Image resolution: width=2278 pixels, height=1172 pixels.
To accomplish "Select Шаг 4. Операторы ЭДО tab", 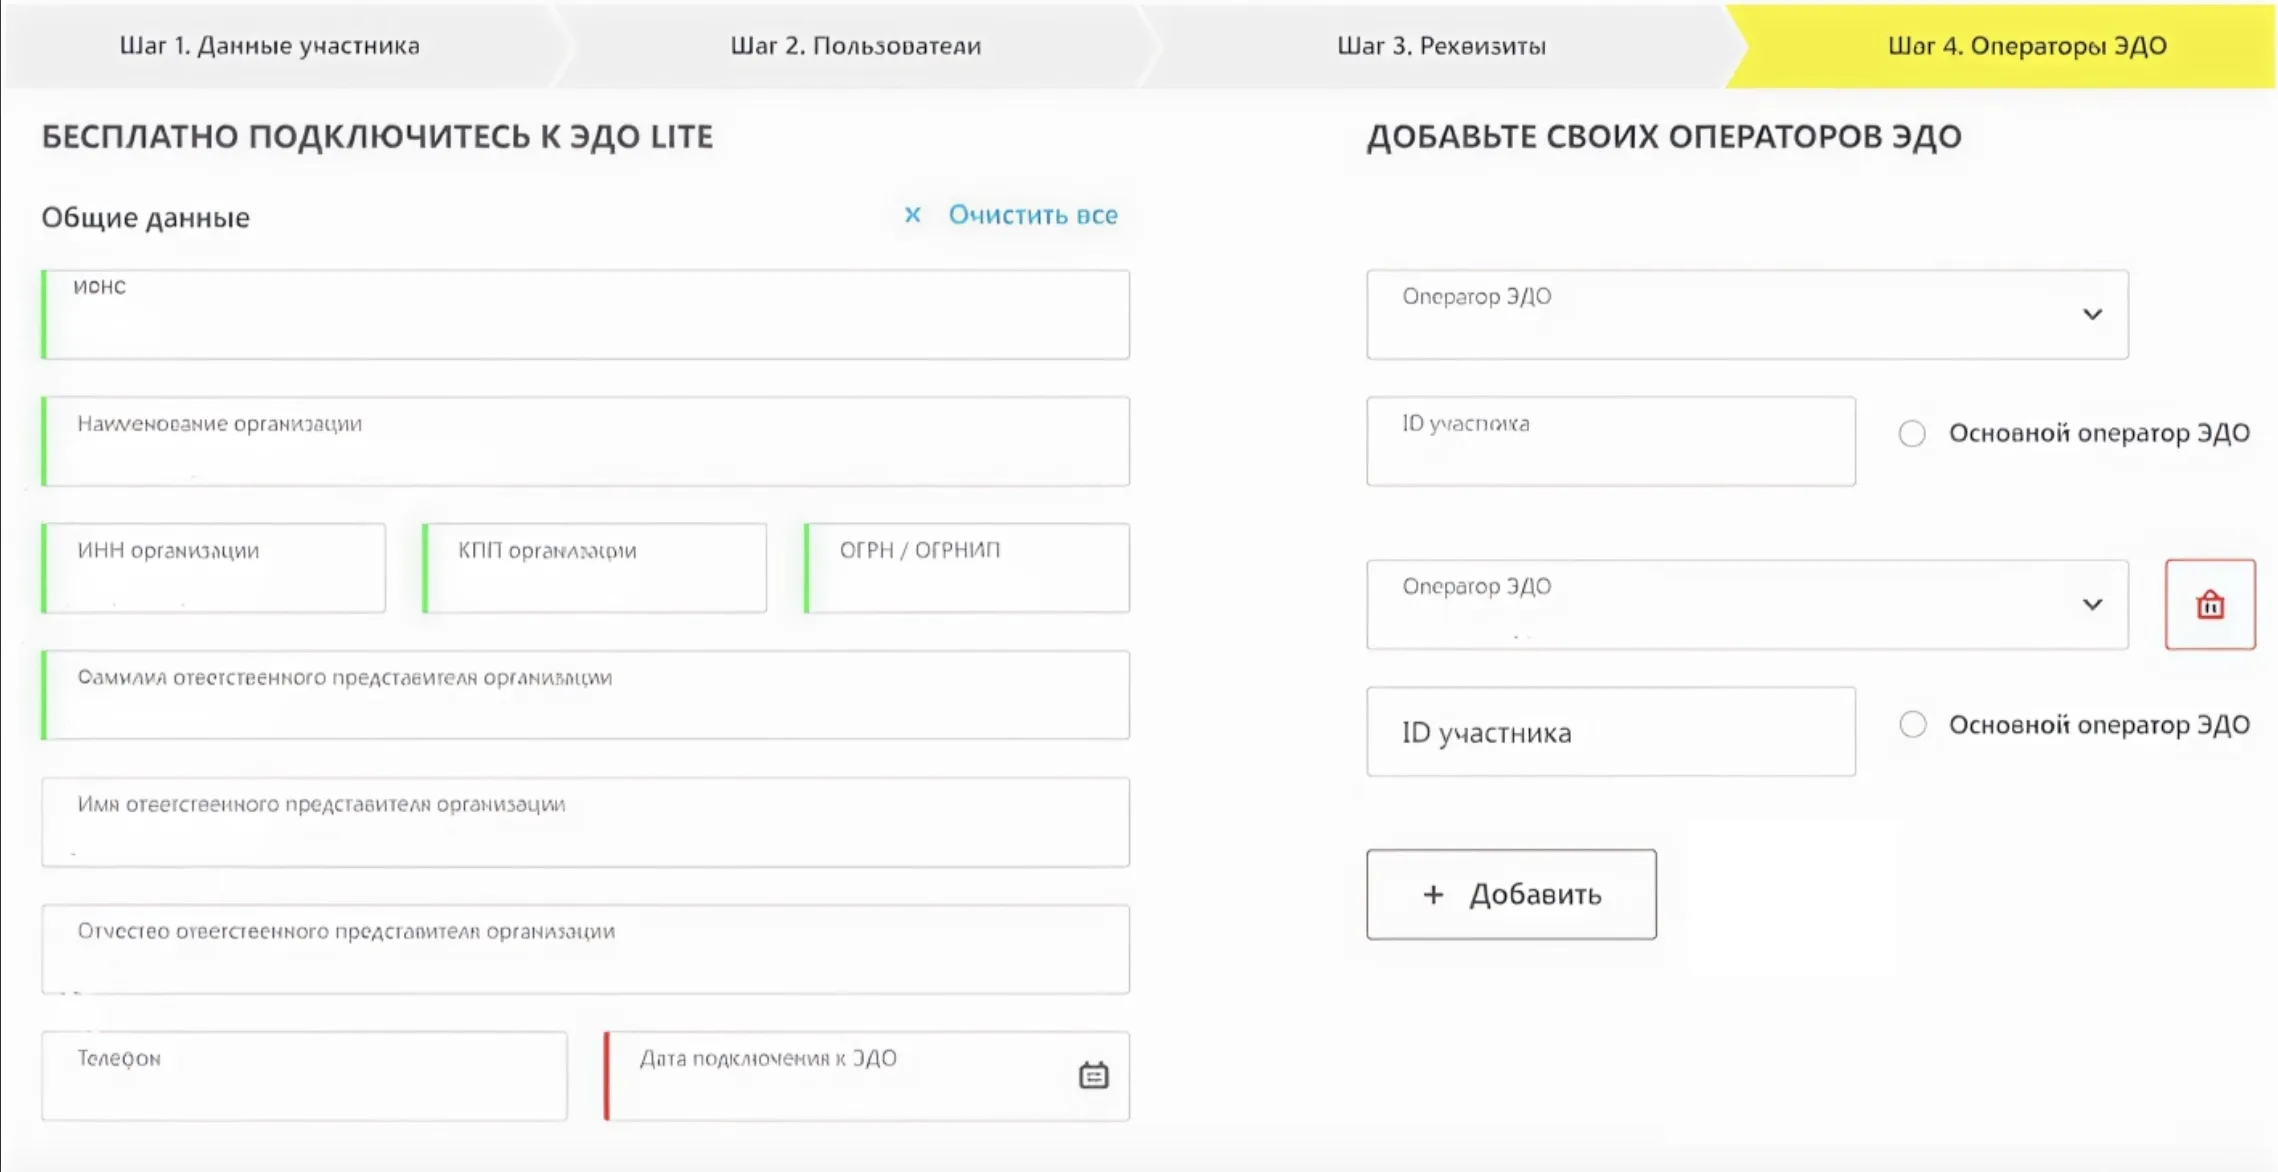I will click(x=2026, y=46).
